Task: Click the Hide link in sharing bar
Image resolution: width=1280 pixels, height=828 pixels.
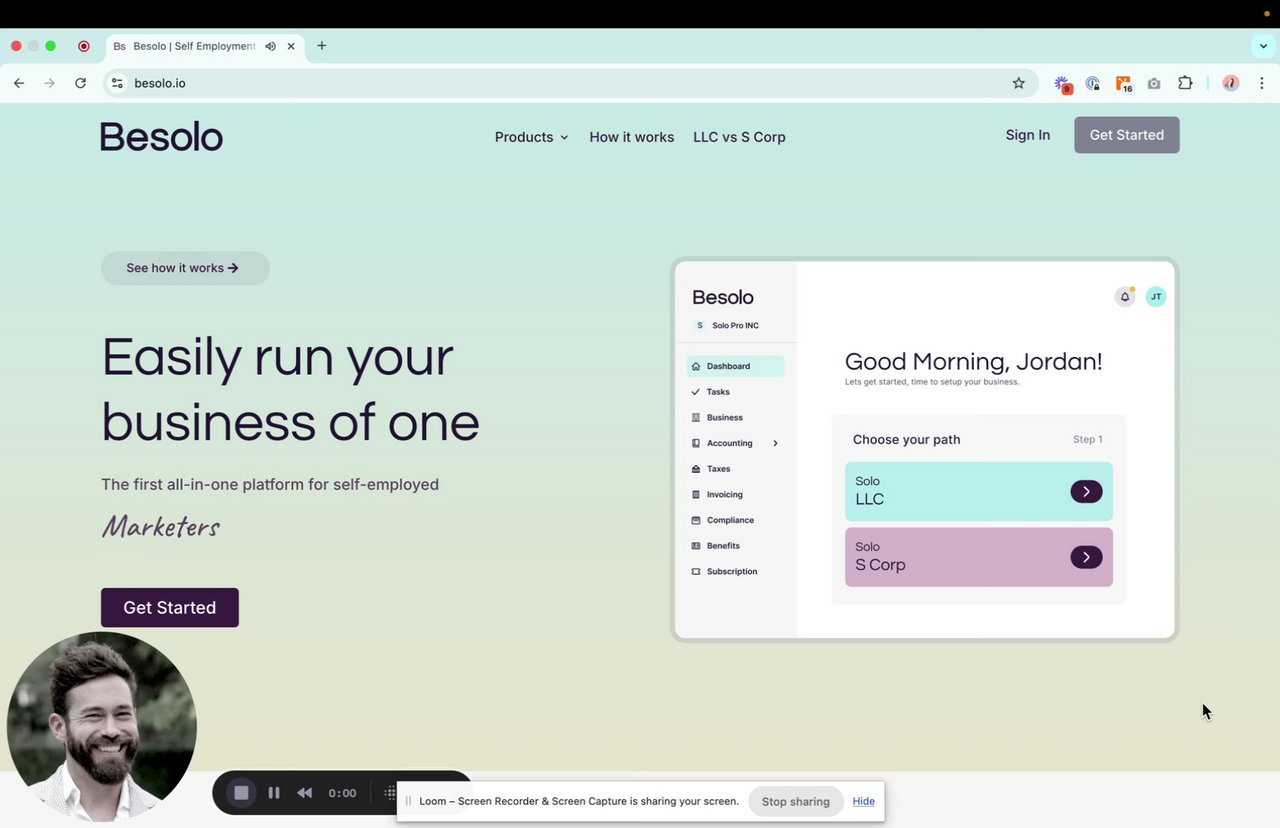Action: [x=863, y=801]
